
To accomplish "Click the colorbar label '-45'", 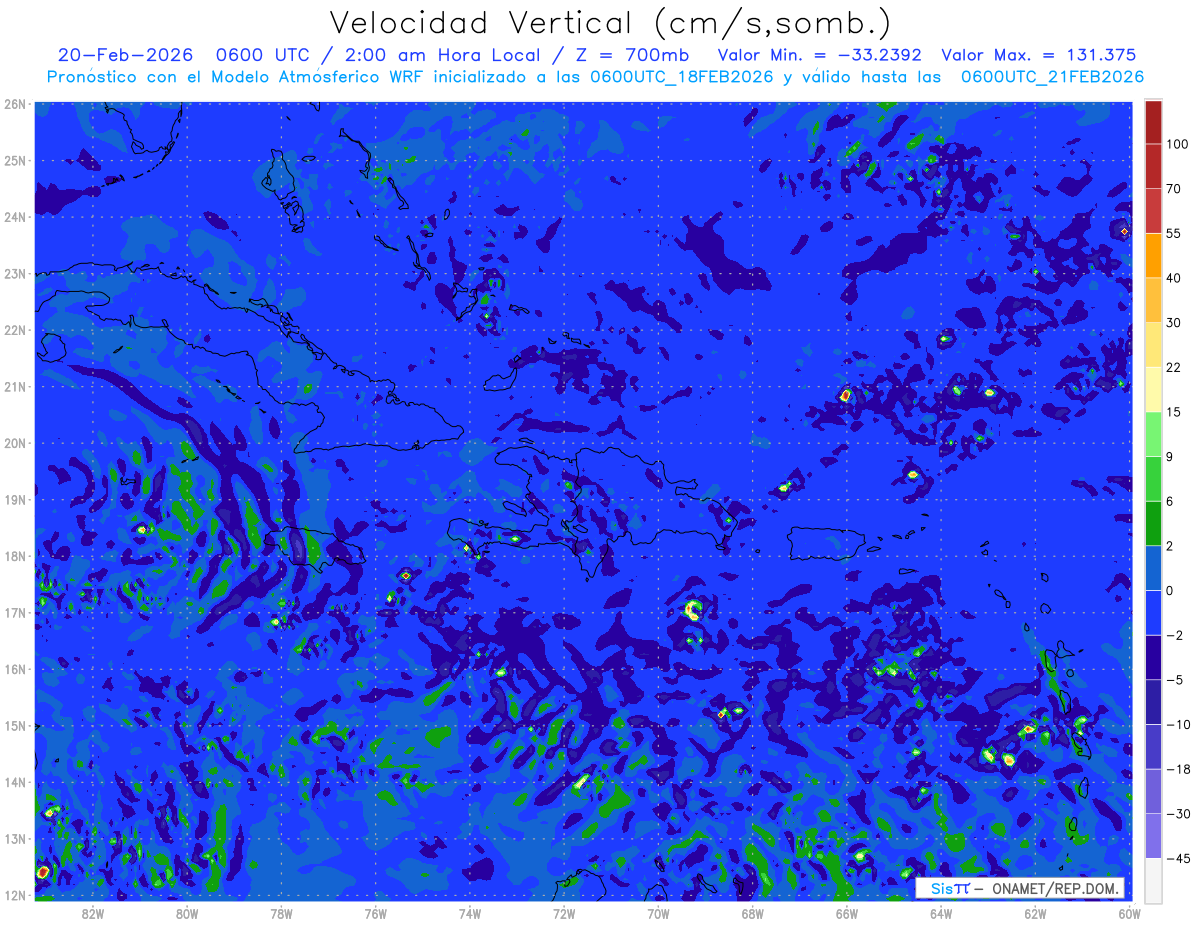I will [1177, 858].
